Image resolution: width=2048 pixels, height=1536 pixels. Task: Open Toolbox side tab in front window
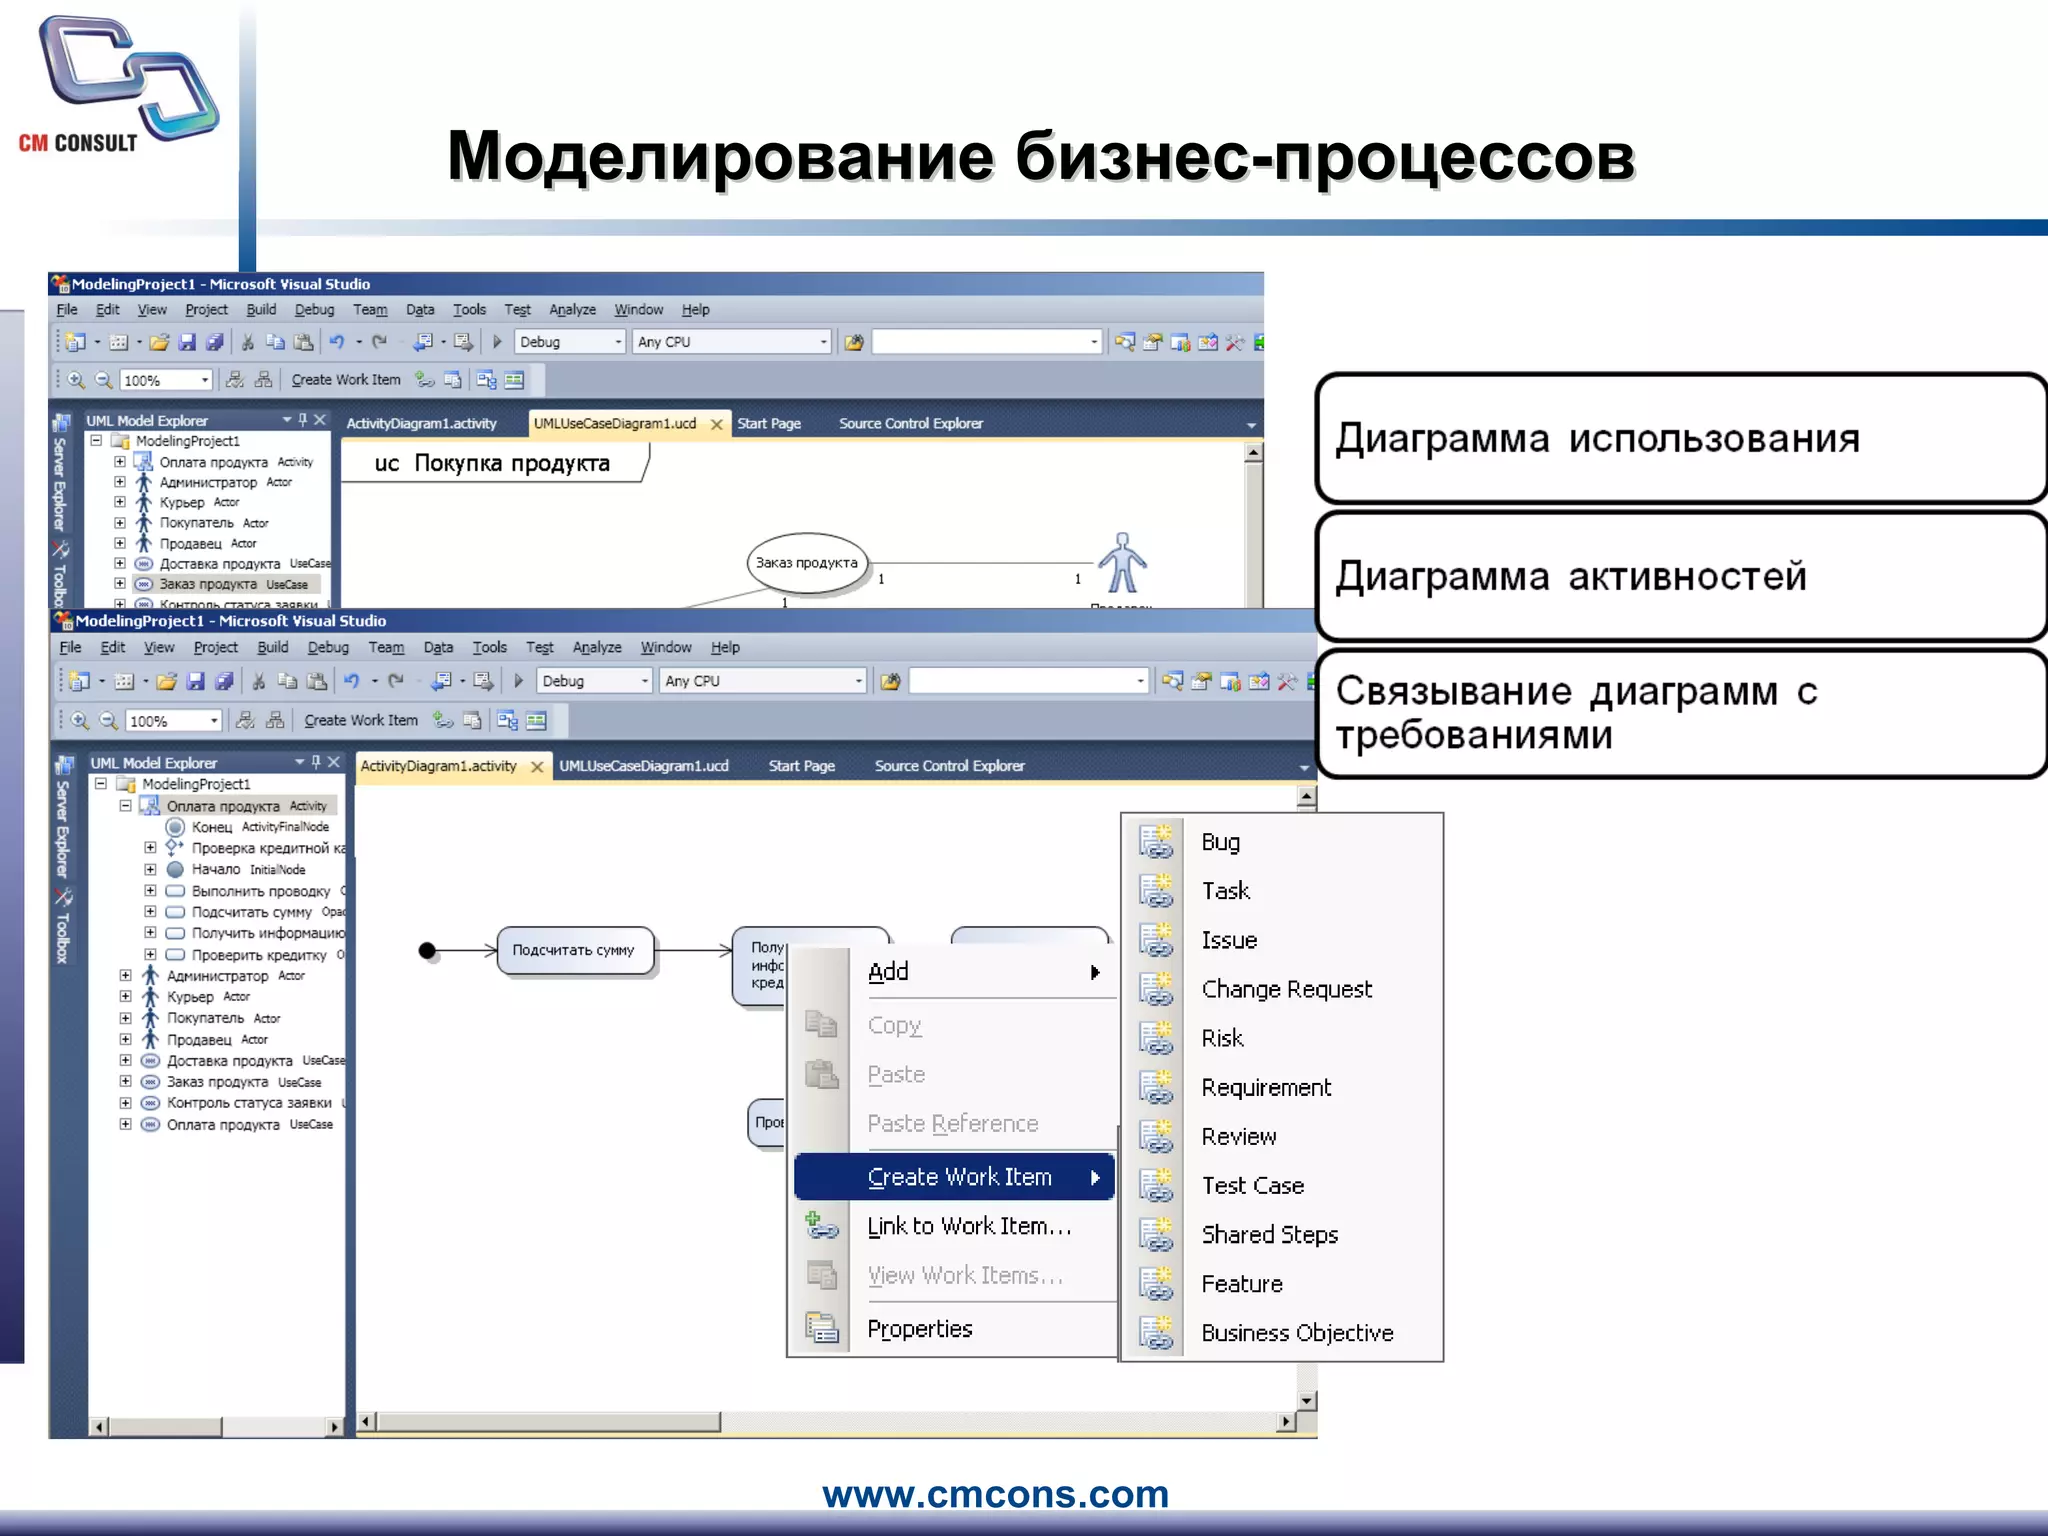tap(62, 926)
